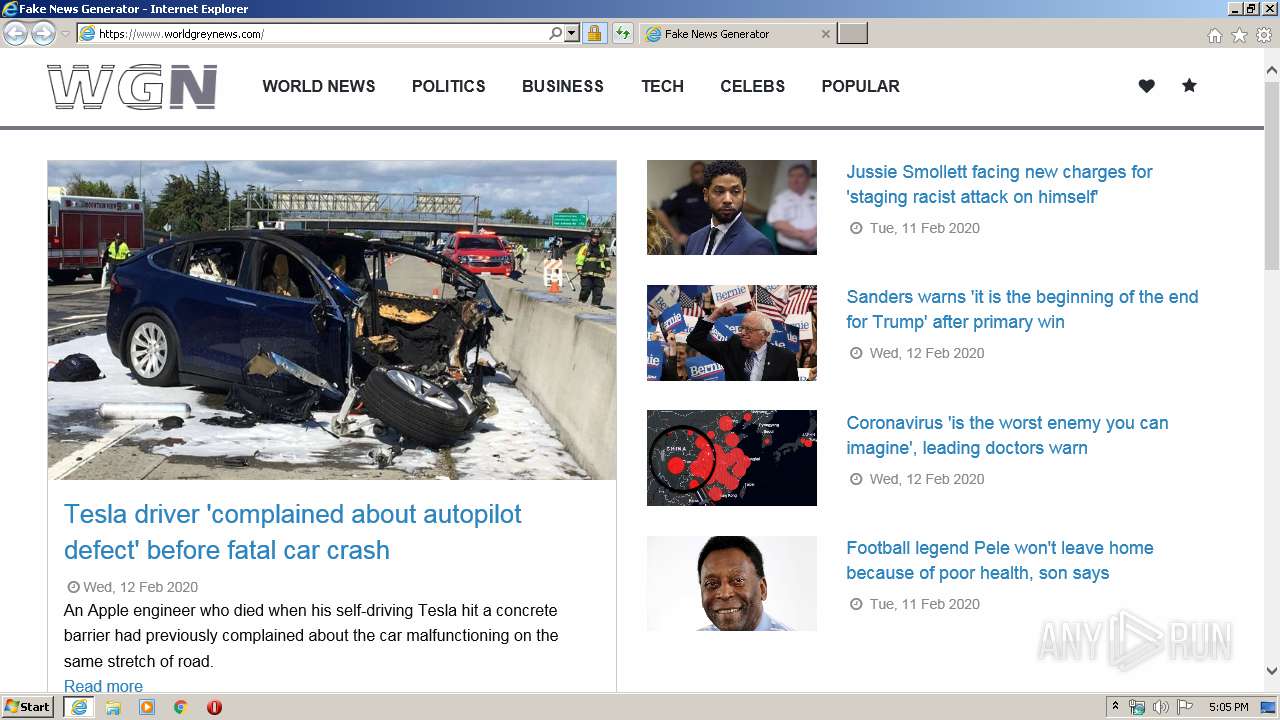Open the Sanders warns Trump headline
Viewport: 1280px width, 720px height.
(x=1022, y=309)
